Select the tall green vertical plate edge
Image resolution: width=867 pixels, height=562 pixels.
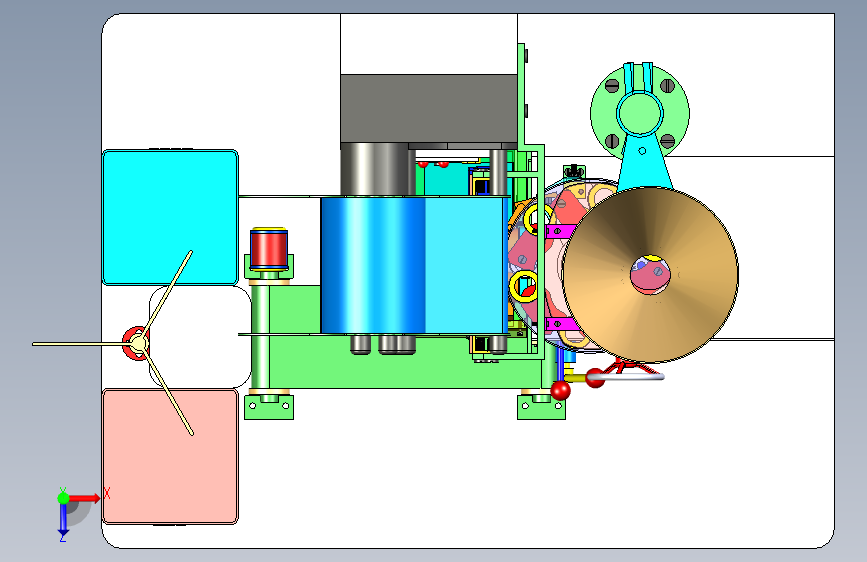[521, 95]
